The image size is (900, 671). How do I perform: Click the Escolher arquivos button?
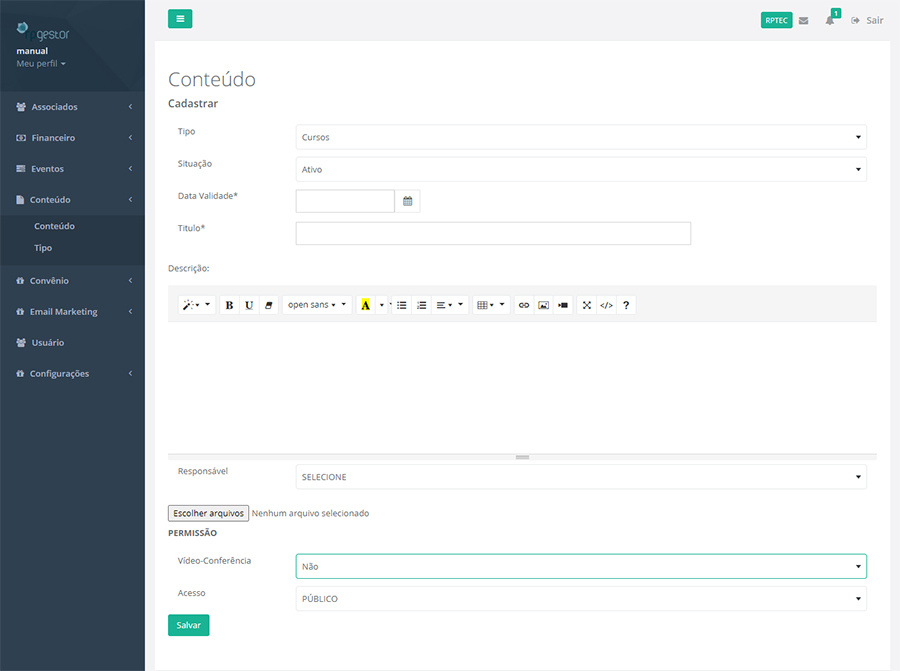208,513
